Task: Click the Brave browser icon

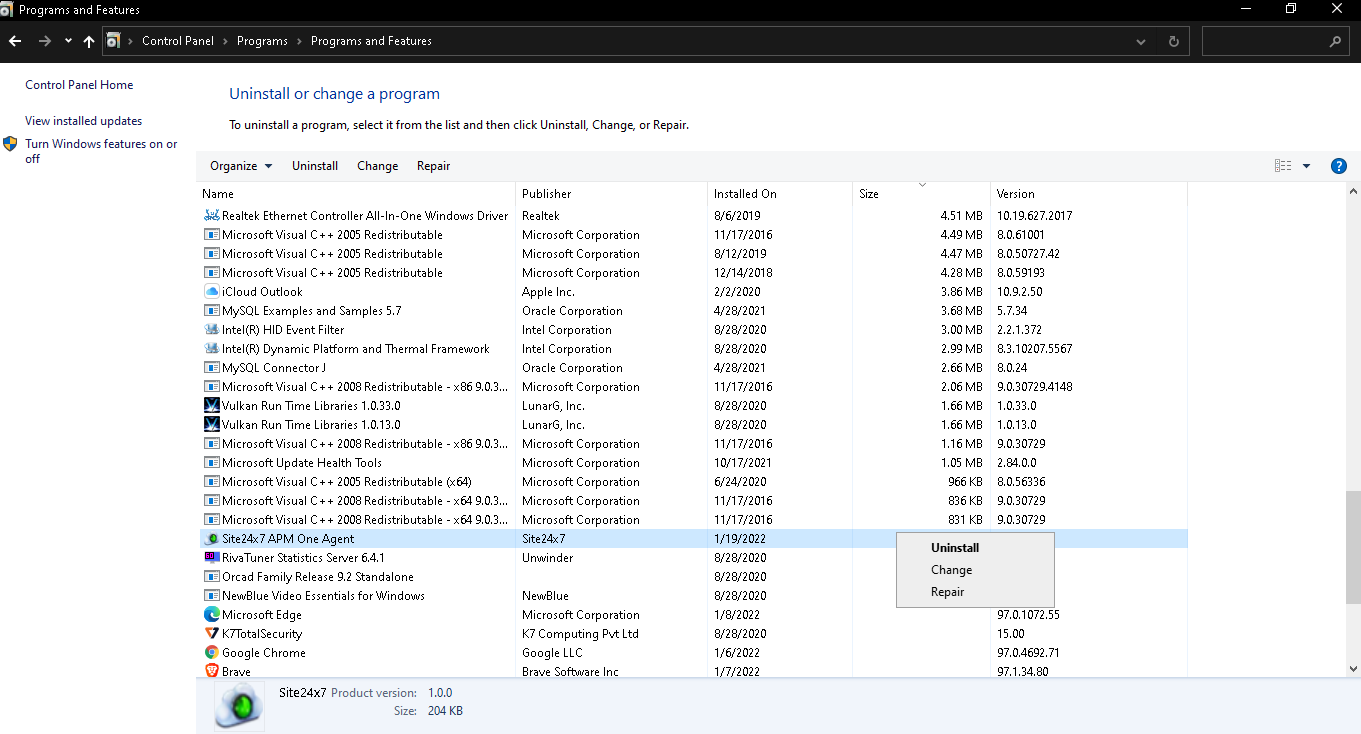Action: coord(211,671)
